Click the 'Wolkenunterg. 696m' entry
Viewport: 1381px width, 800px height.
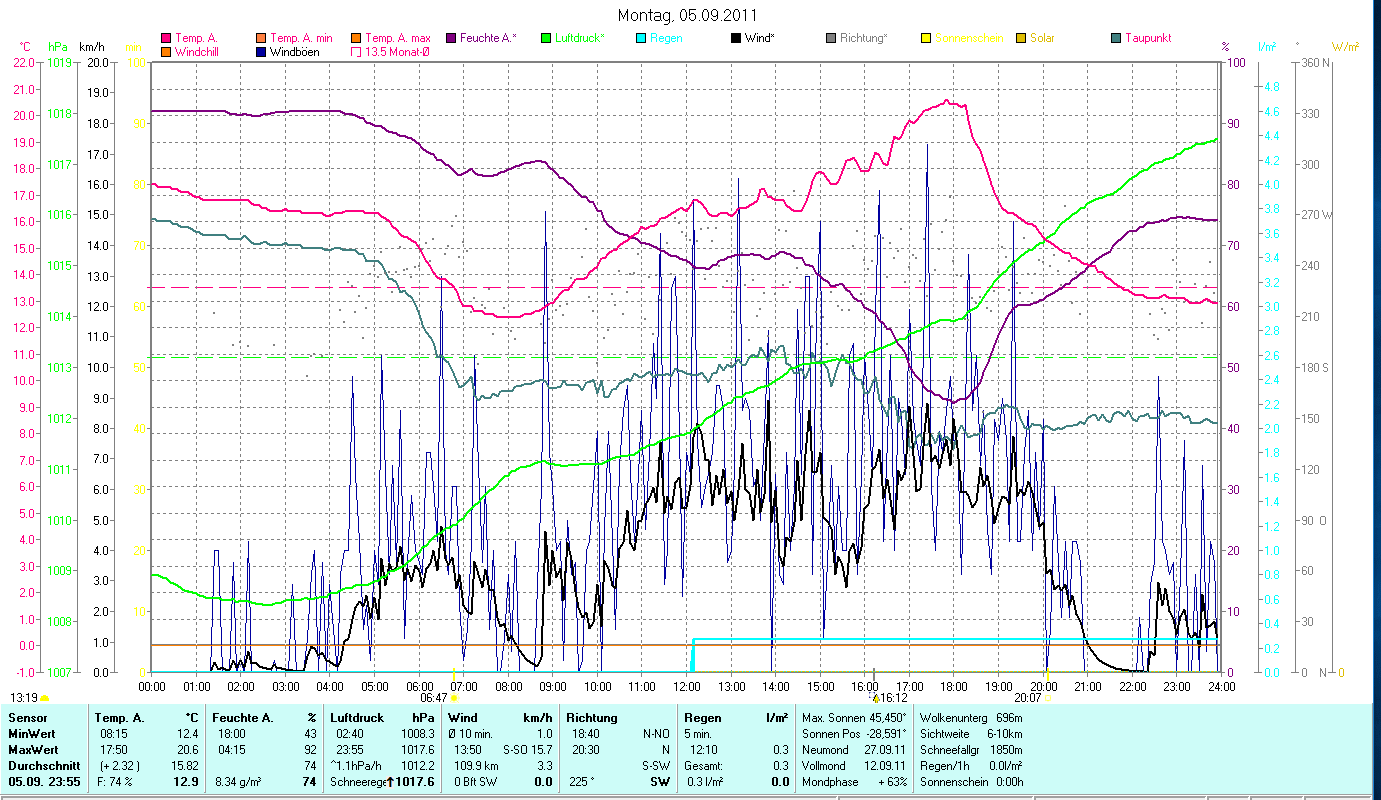[x=970, y=718]
